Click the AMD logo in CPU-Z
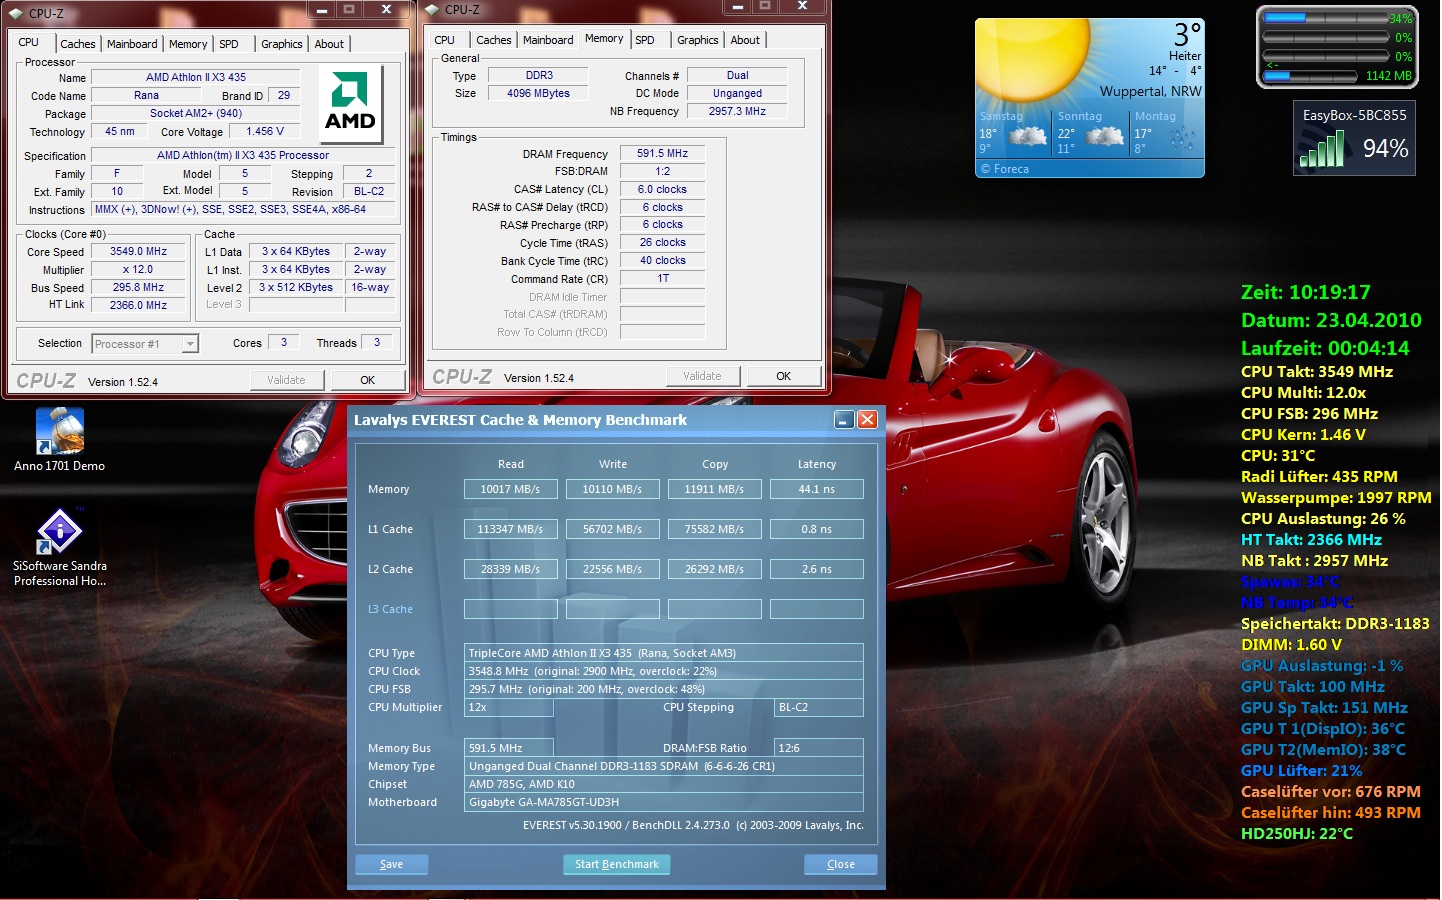 click(x=350, y=105)
